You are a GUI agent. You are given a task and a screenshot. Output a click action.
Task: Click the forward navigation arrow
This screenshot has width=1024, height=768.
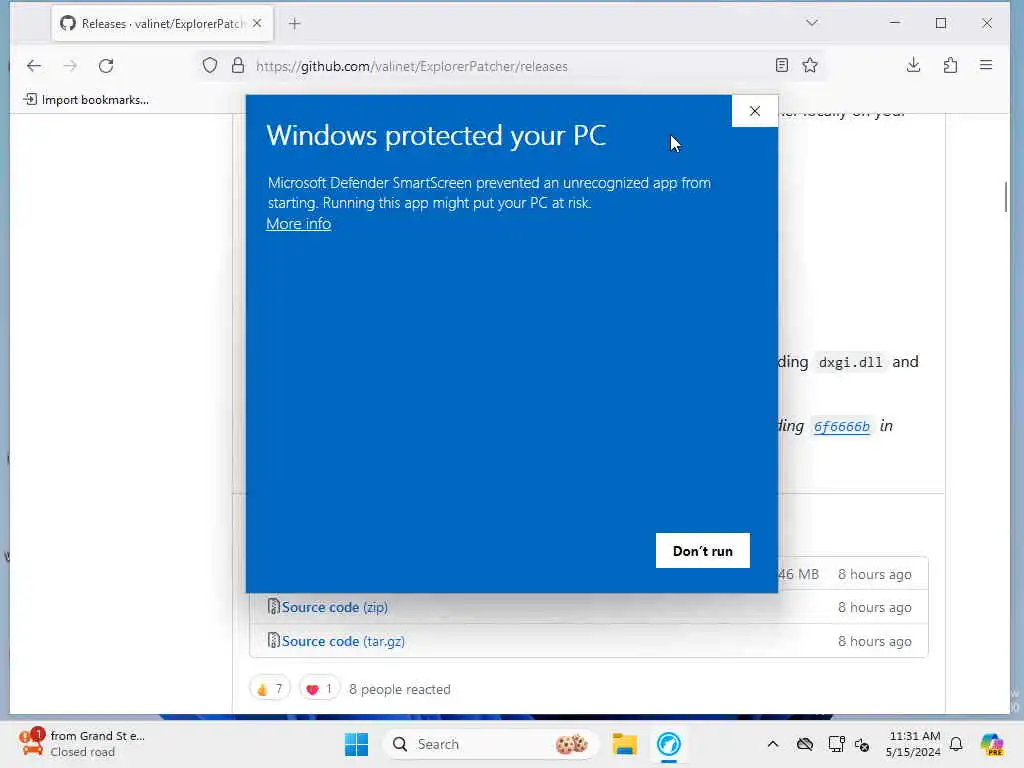click(71, 65)
